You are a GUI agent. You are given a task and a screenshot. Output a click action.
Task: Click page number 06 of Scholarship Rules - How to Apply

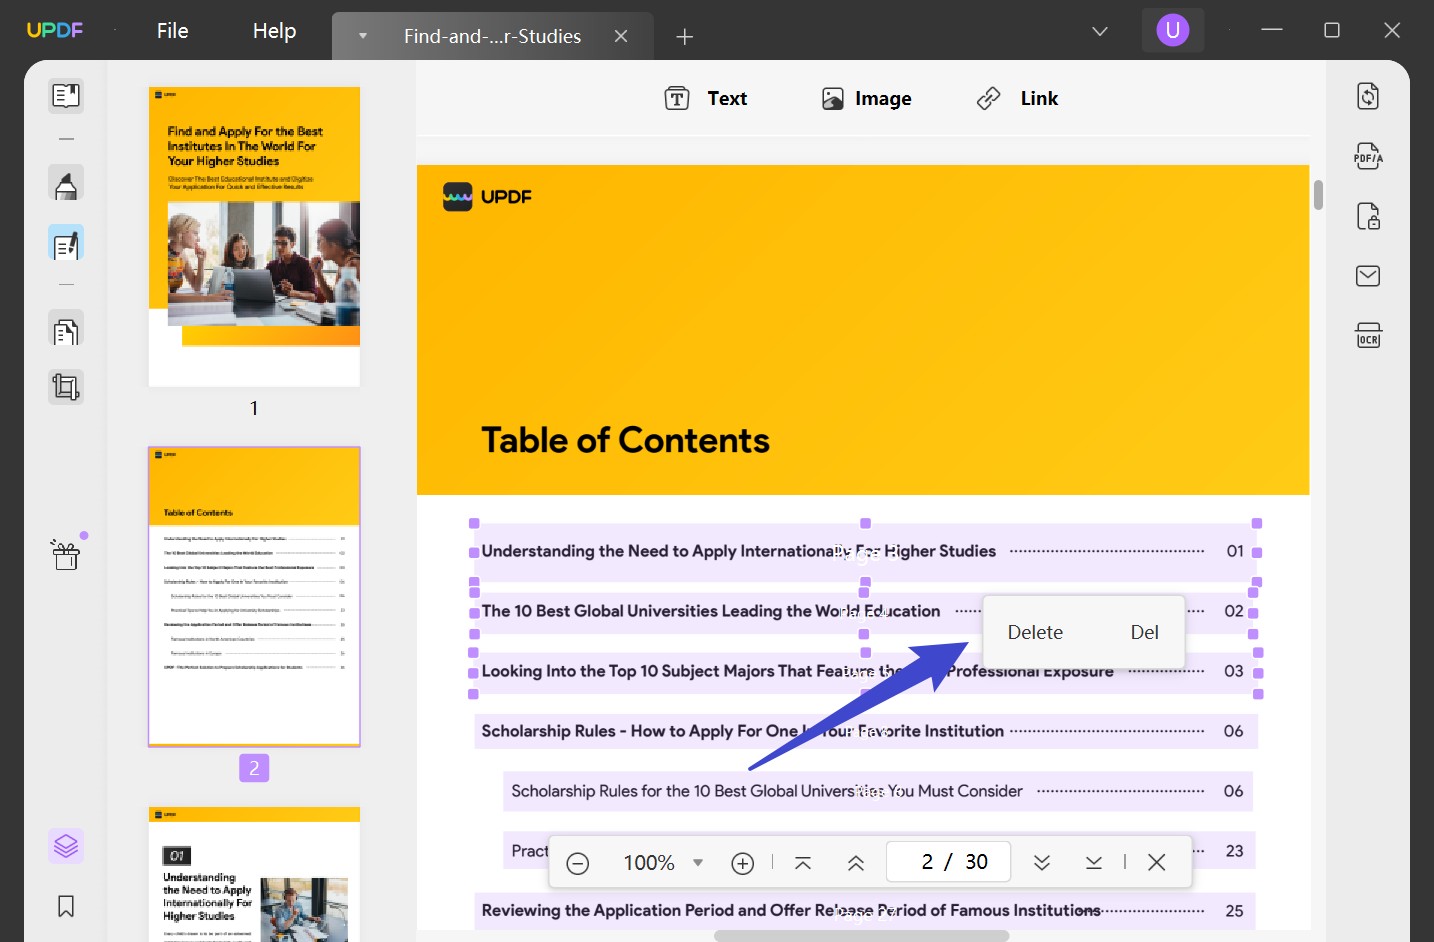pos(1234,731)
